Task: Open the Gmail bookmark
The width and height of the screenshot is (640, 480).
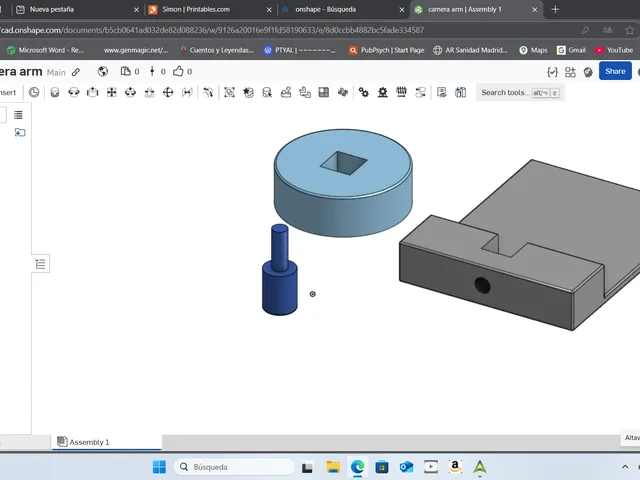Action: pyautogui.click(x=571, y=50)
